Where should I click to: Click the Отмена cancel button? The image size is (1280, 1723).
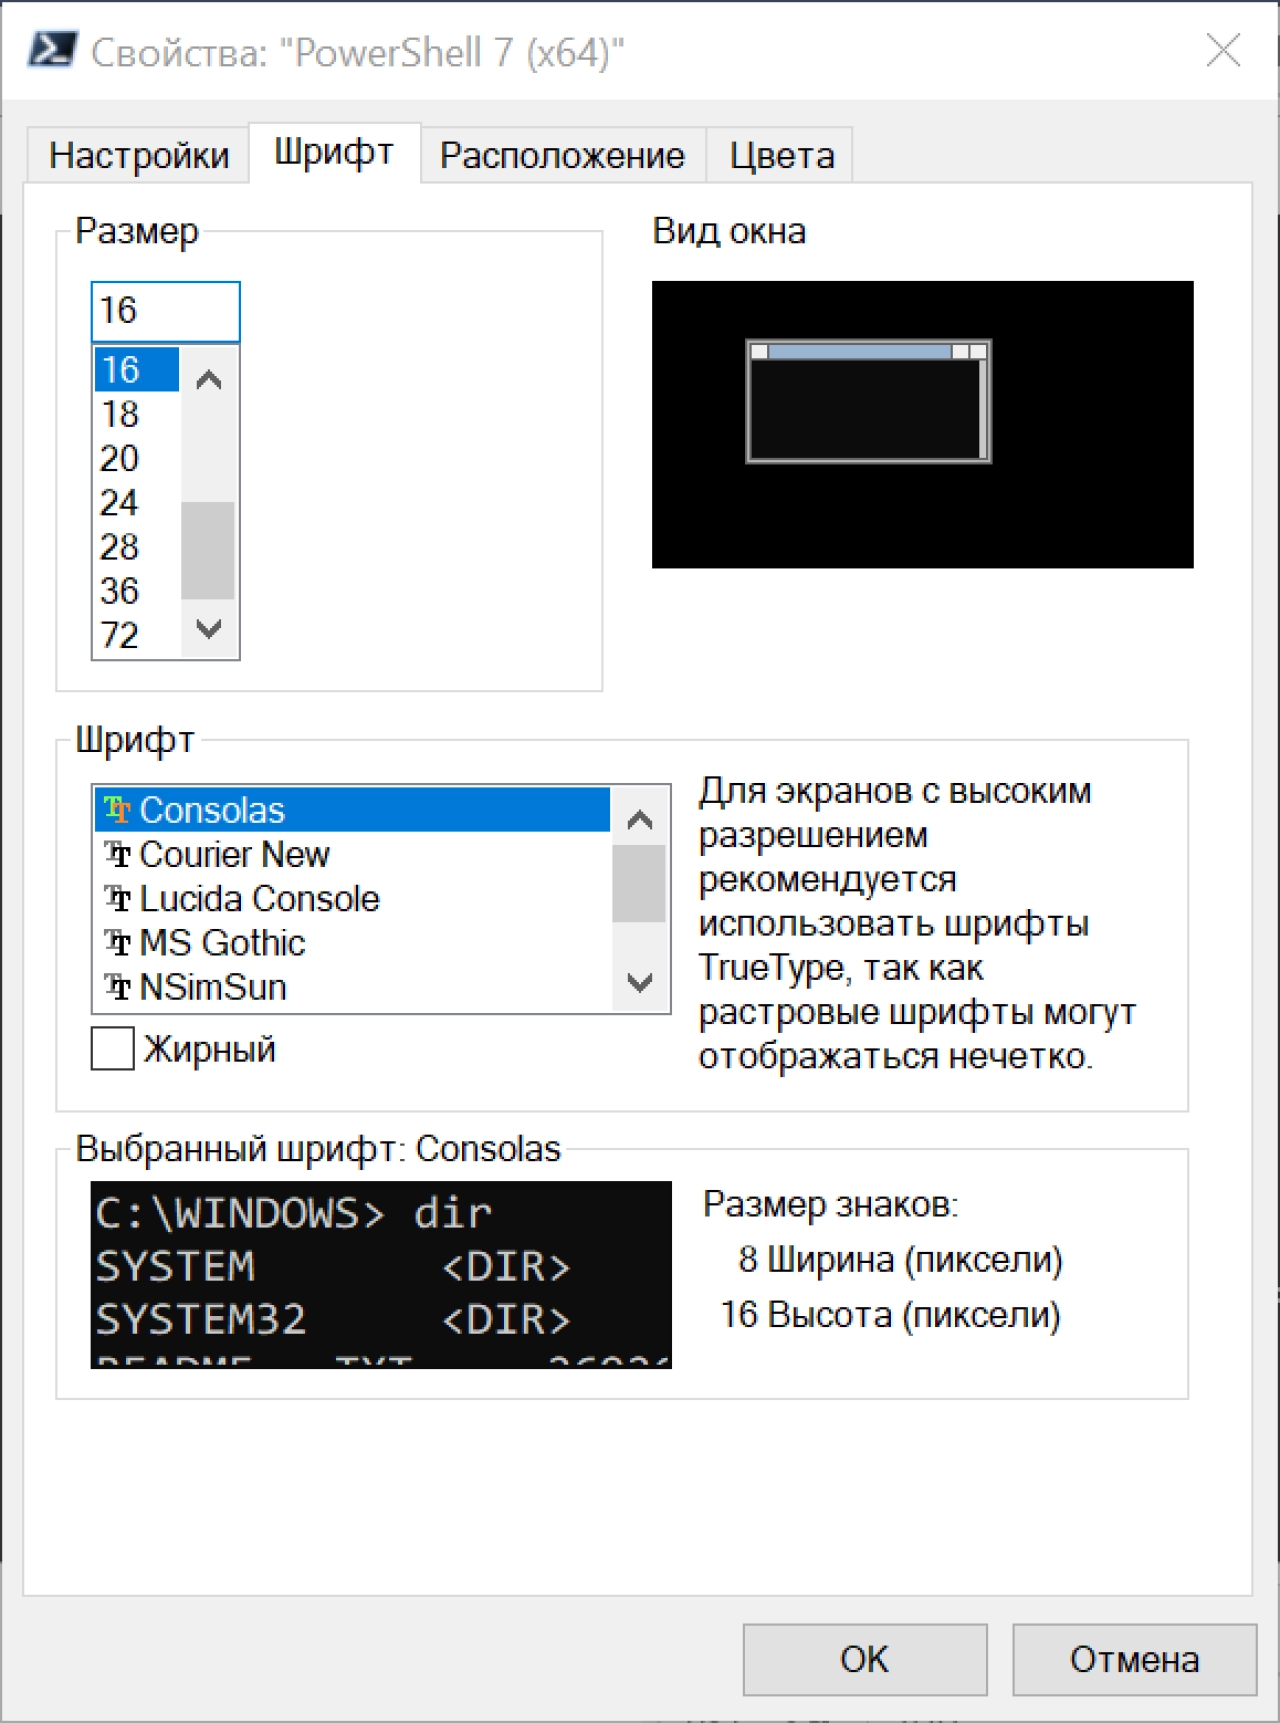(x=1134, y=1660)
